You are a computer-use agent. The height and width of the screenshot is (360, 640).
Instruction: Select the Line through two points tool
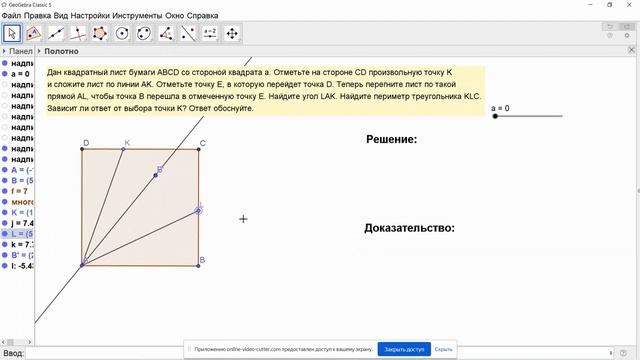(56, 33)
